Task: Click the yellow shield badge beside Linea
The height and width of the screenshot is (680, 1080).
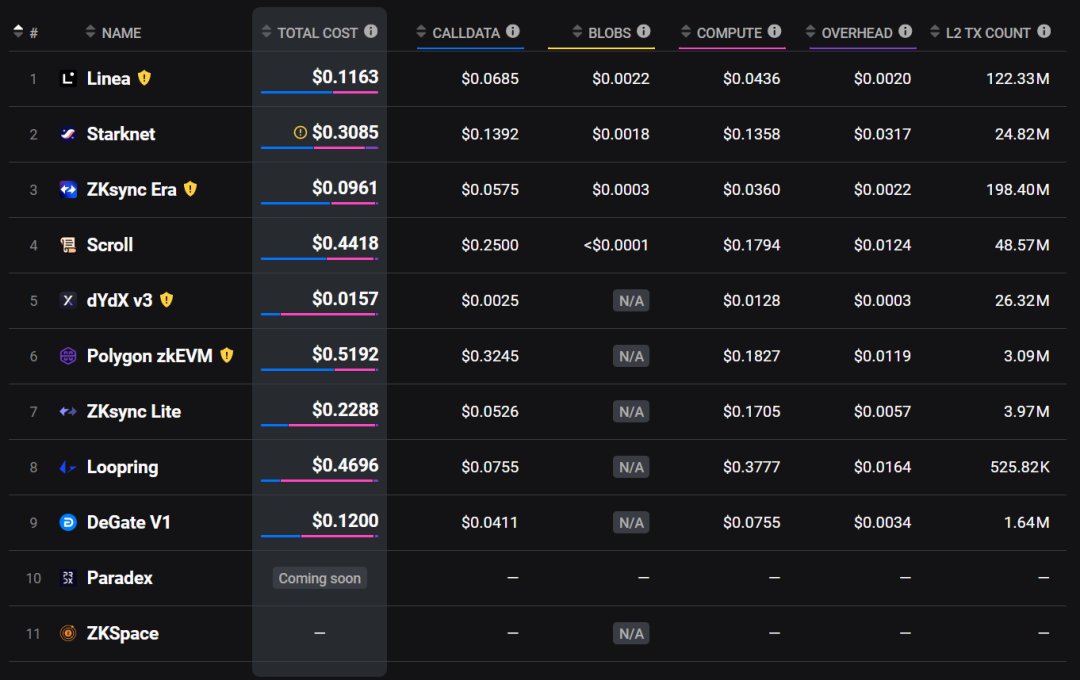Action: point(145,78)
